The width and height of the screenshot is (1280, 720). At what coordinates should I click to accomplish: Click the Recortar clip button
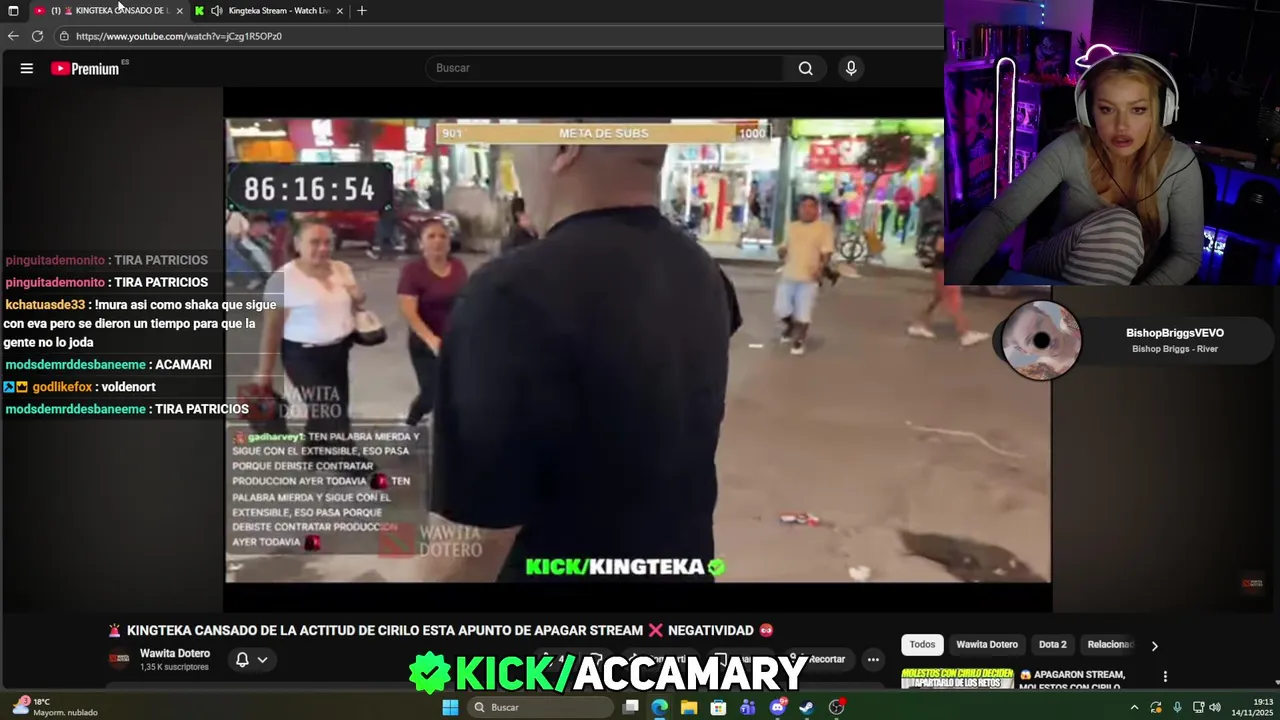818,660
